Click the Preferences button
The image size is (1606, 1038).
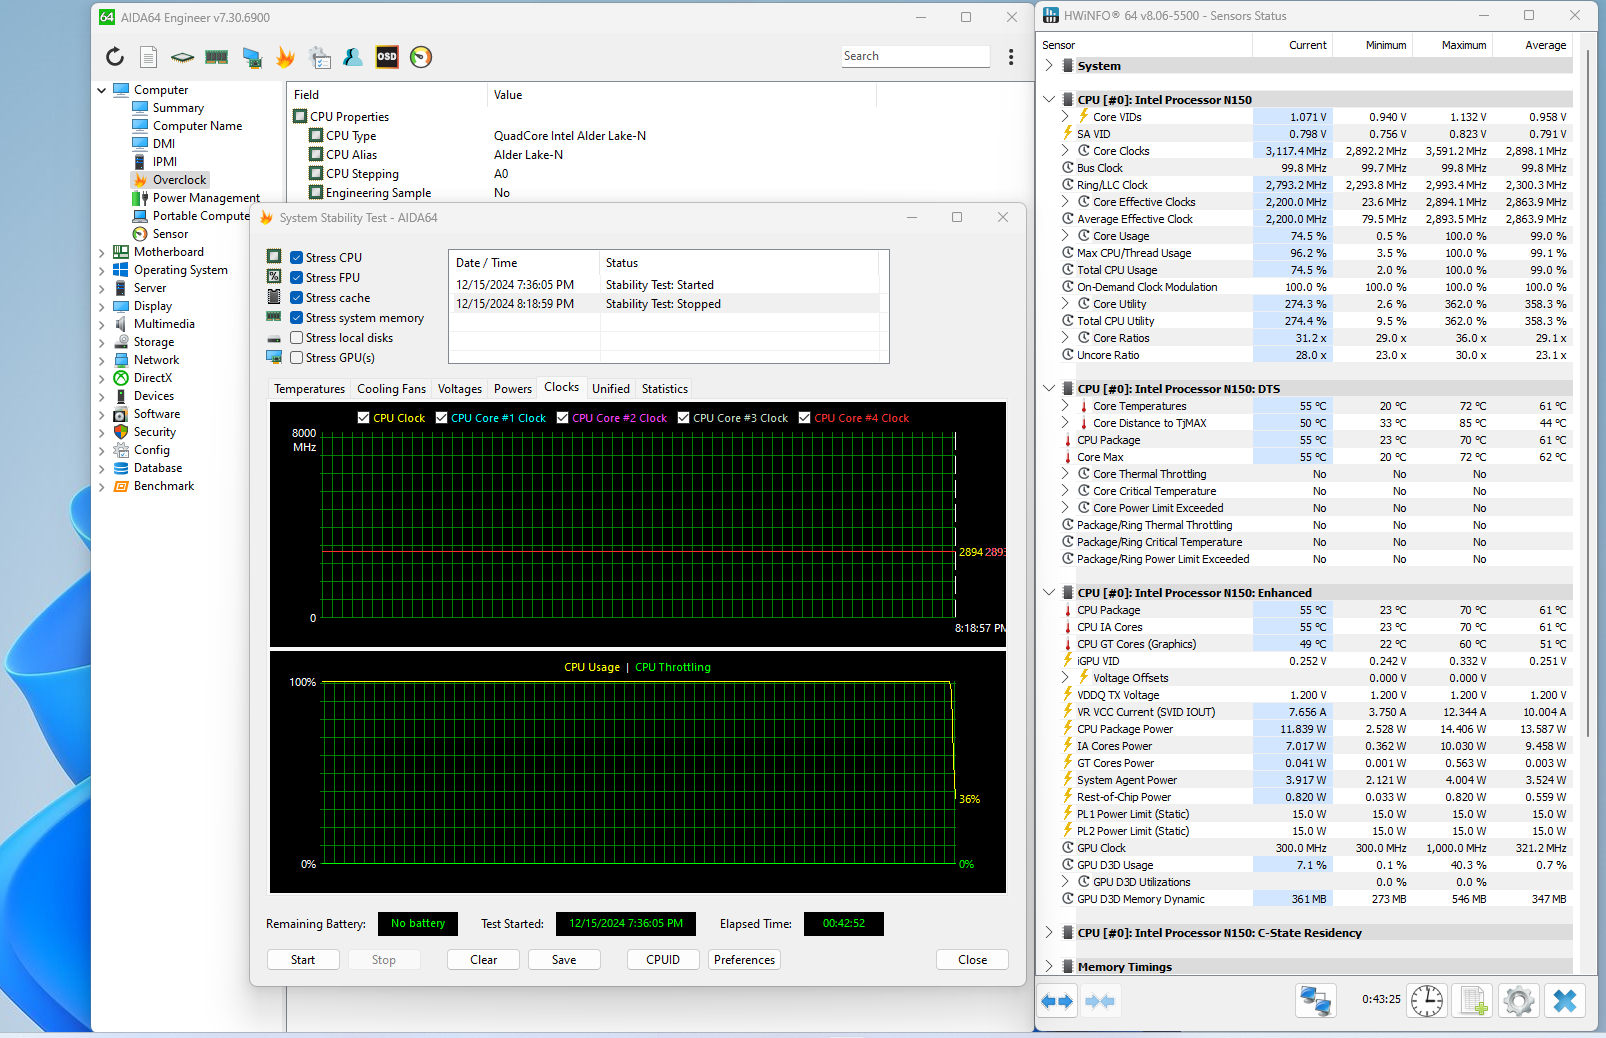744,960
